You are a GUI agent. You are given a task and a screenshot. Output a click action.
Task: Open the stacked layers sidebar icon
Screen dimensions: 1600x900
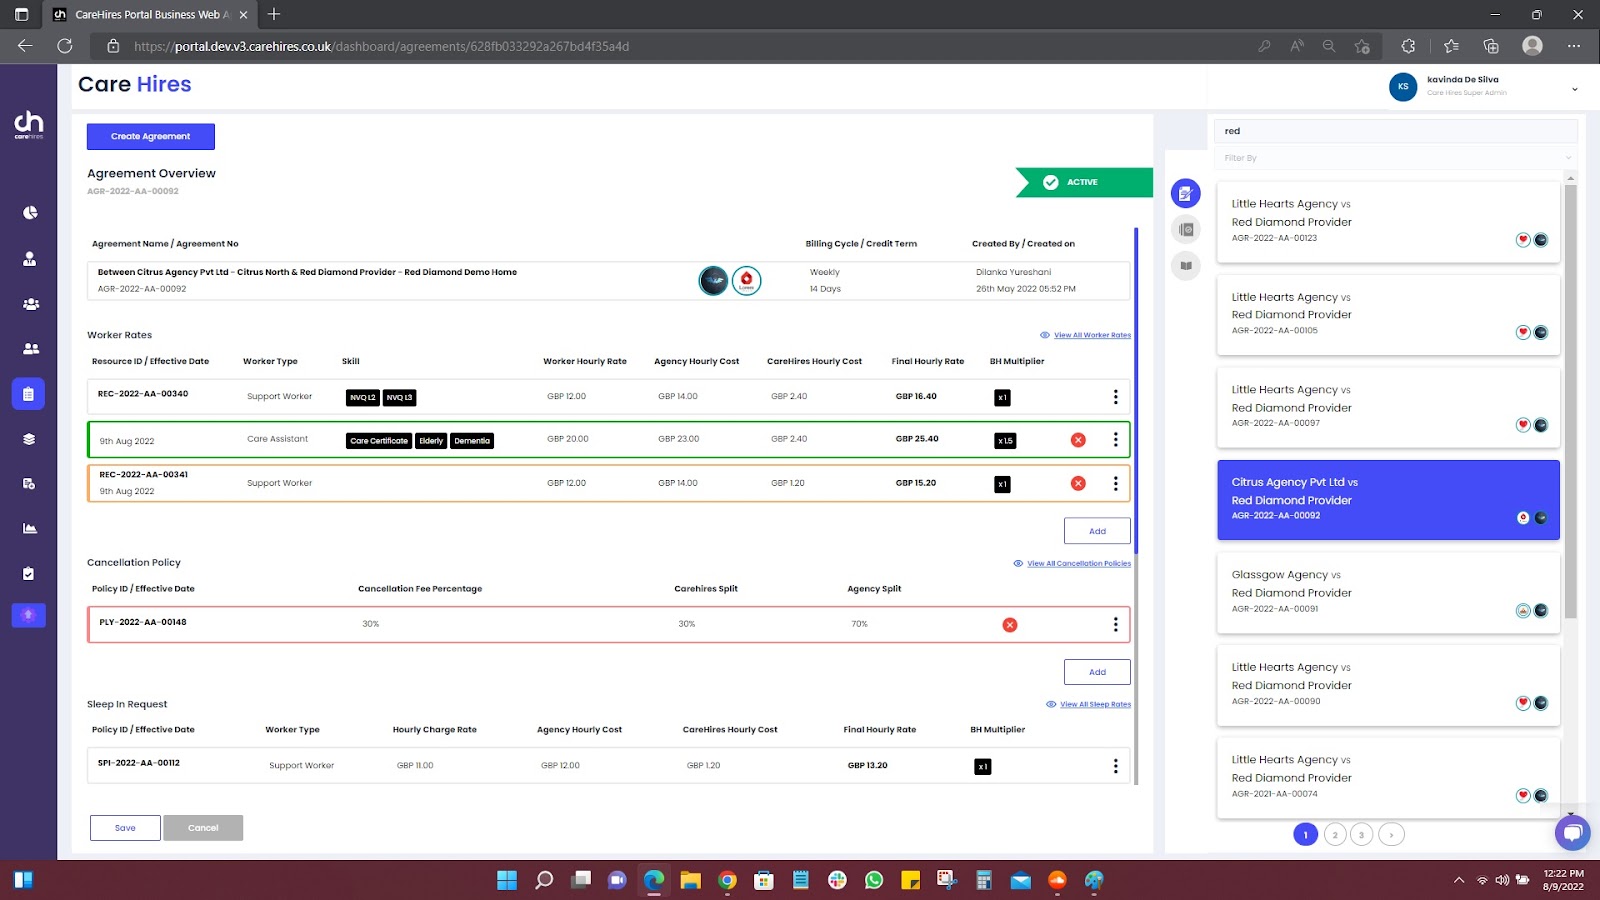pos(30,438)
